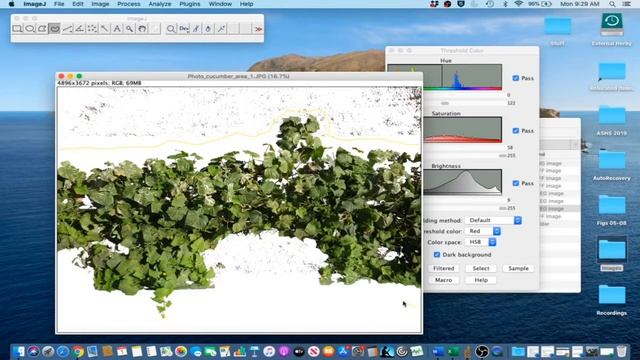
Task: Open the Time Machine external drive icon
Action: pos(611,29)
